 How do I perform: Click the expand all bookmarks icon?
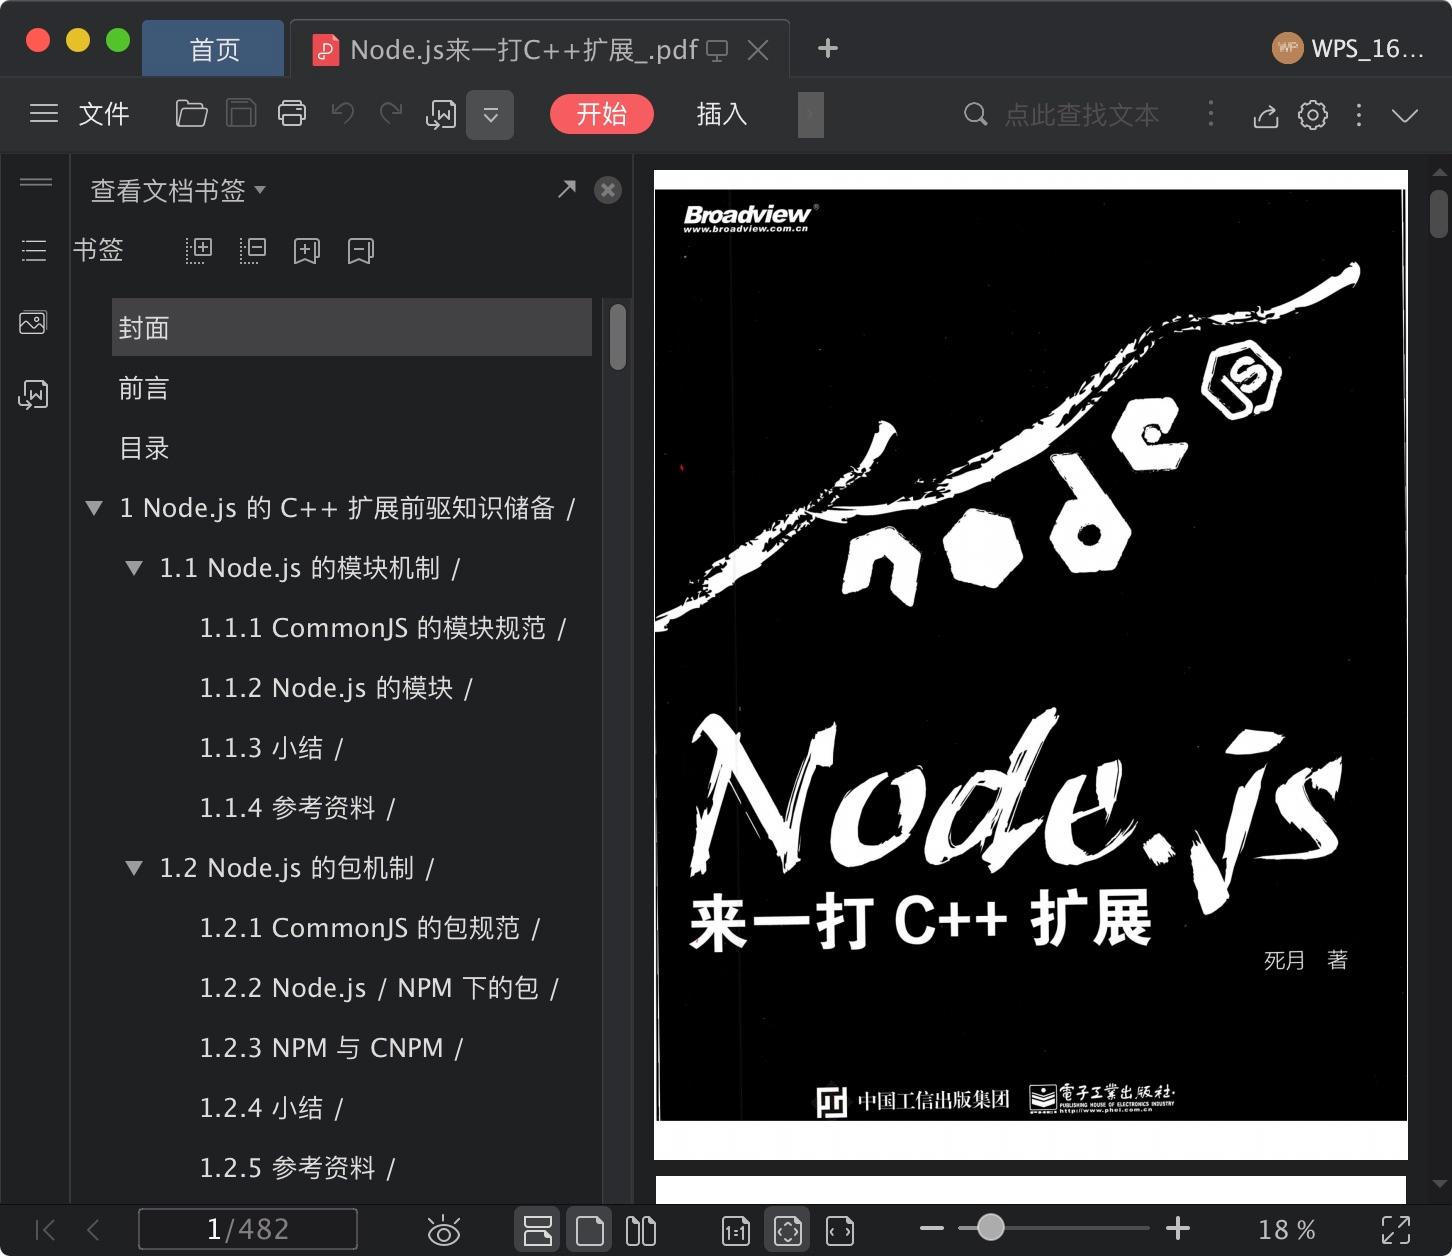199,250
